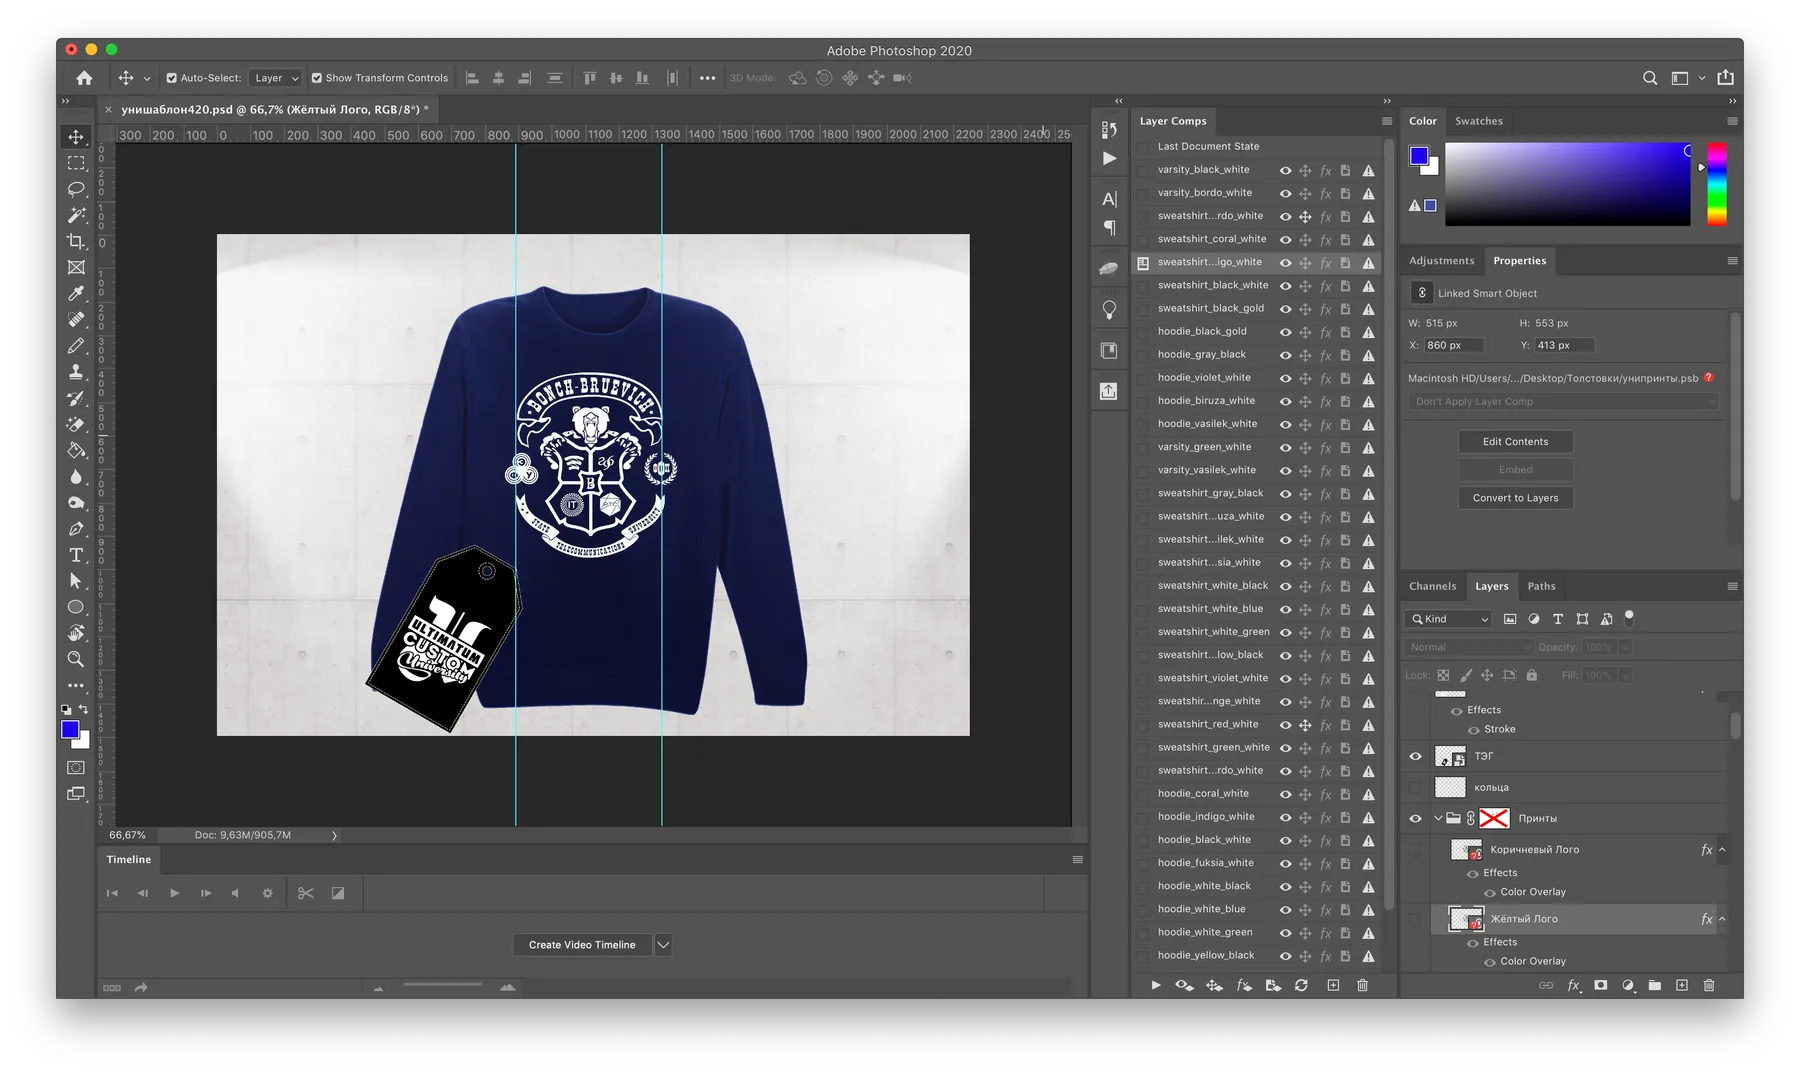The width and height of the screenshot is (1800, 1073).
Task: Select the Color panel tab
Action: click(1422, 121)
